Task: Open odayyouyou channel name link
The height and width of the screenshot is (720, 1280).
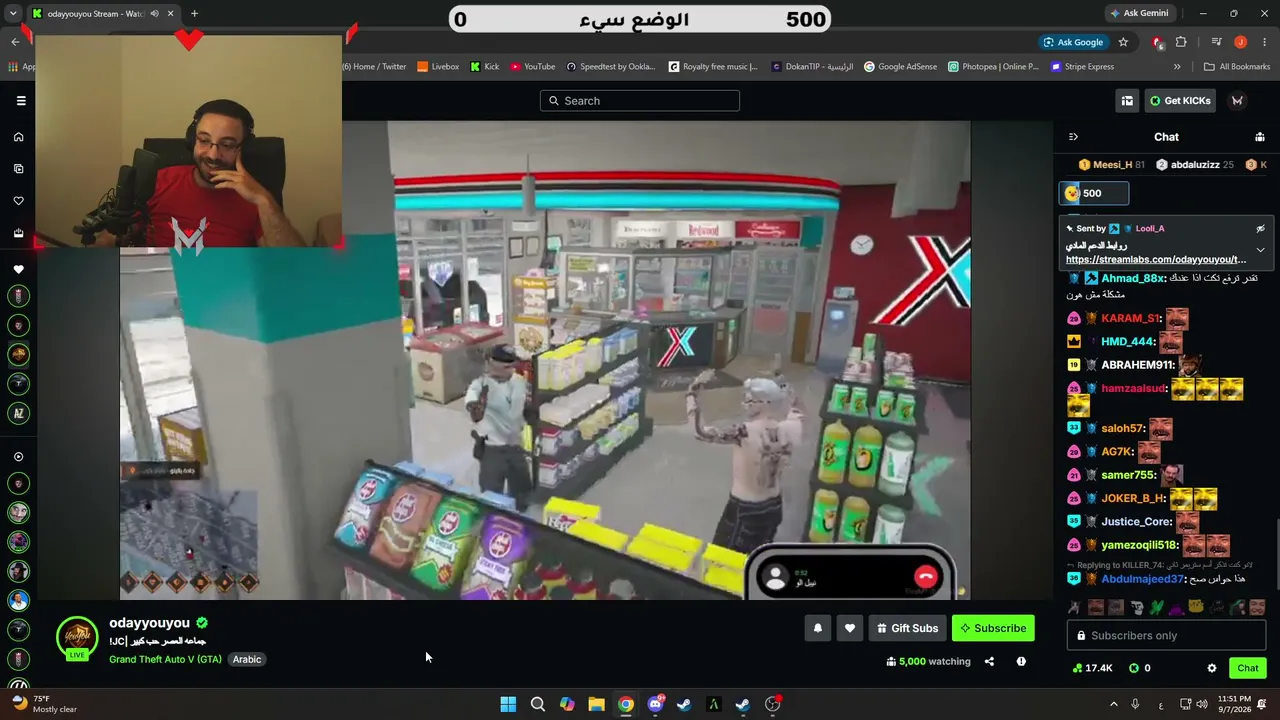Action: (x=149, y=622)
